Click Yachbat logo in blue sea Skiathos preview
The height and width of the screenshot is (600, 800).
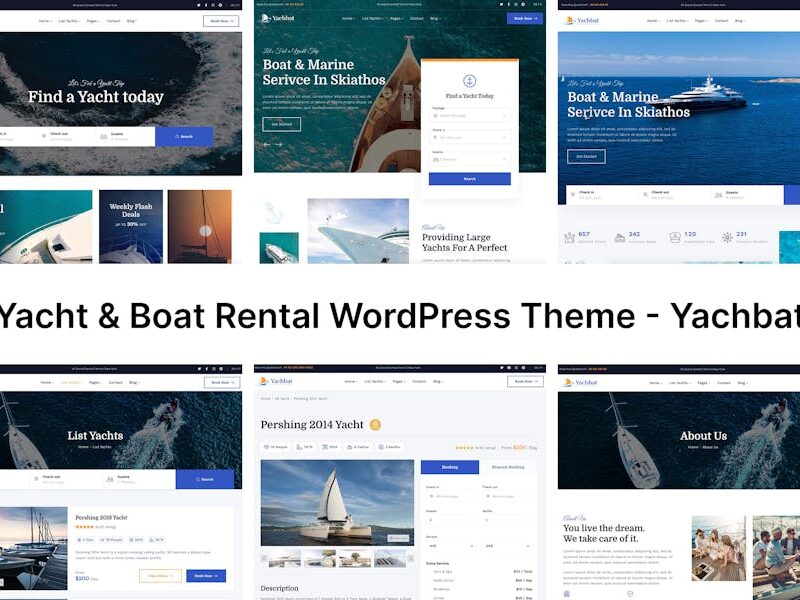click(x=582, y=20)
